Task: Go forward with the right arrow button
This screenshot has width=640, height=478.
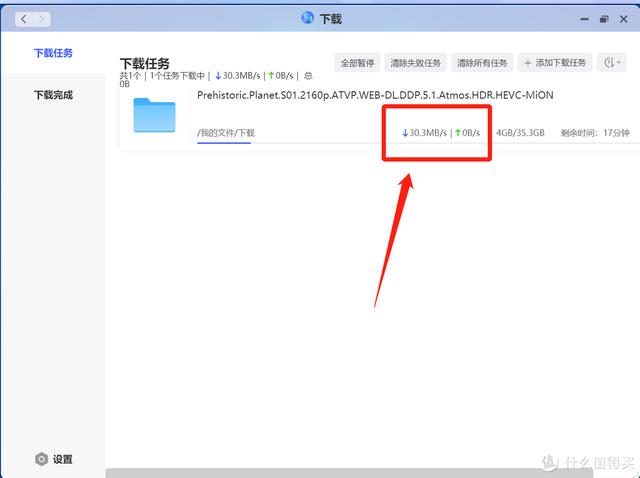Action: pos(42,19)
